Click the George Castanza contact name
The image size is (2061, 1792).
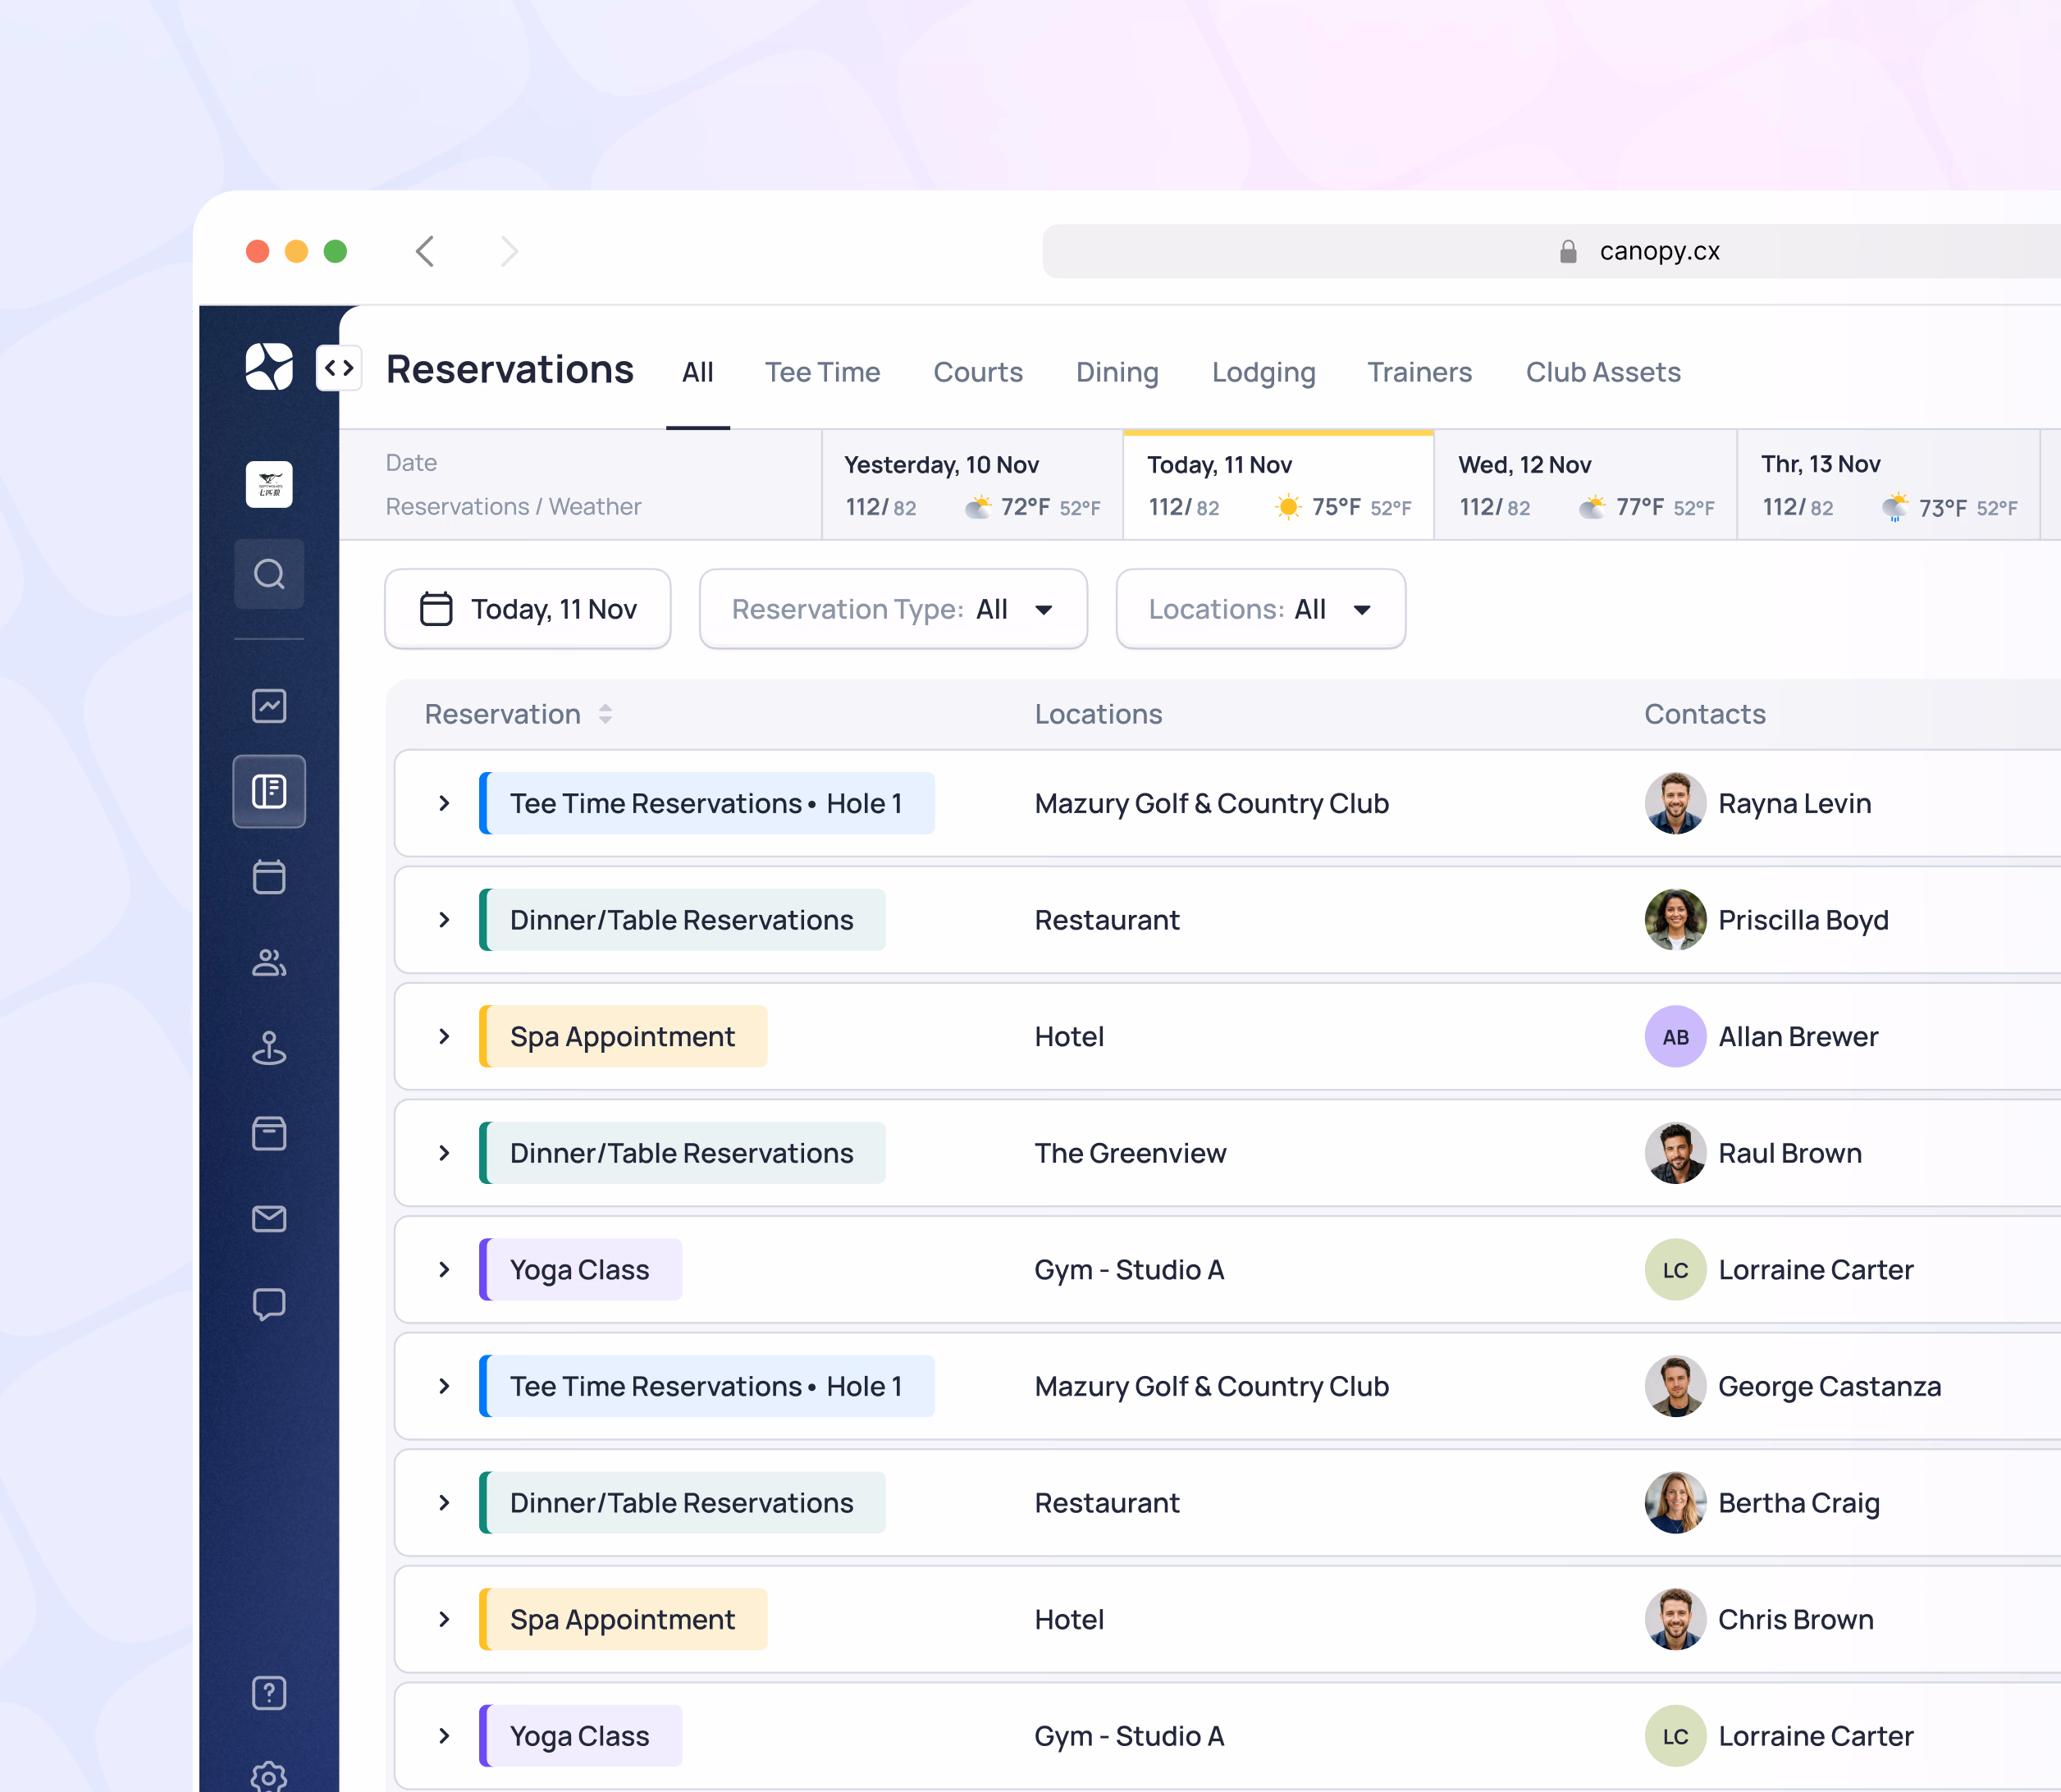point(1829,1386)
